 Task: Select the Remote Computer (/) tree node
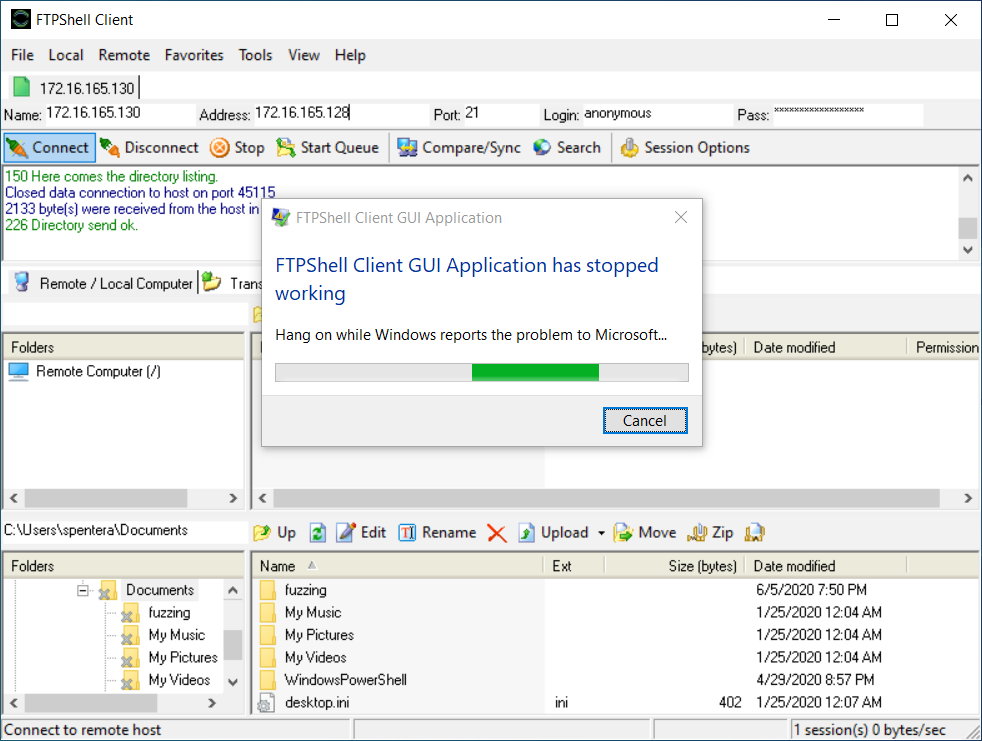tap(85, 371)
